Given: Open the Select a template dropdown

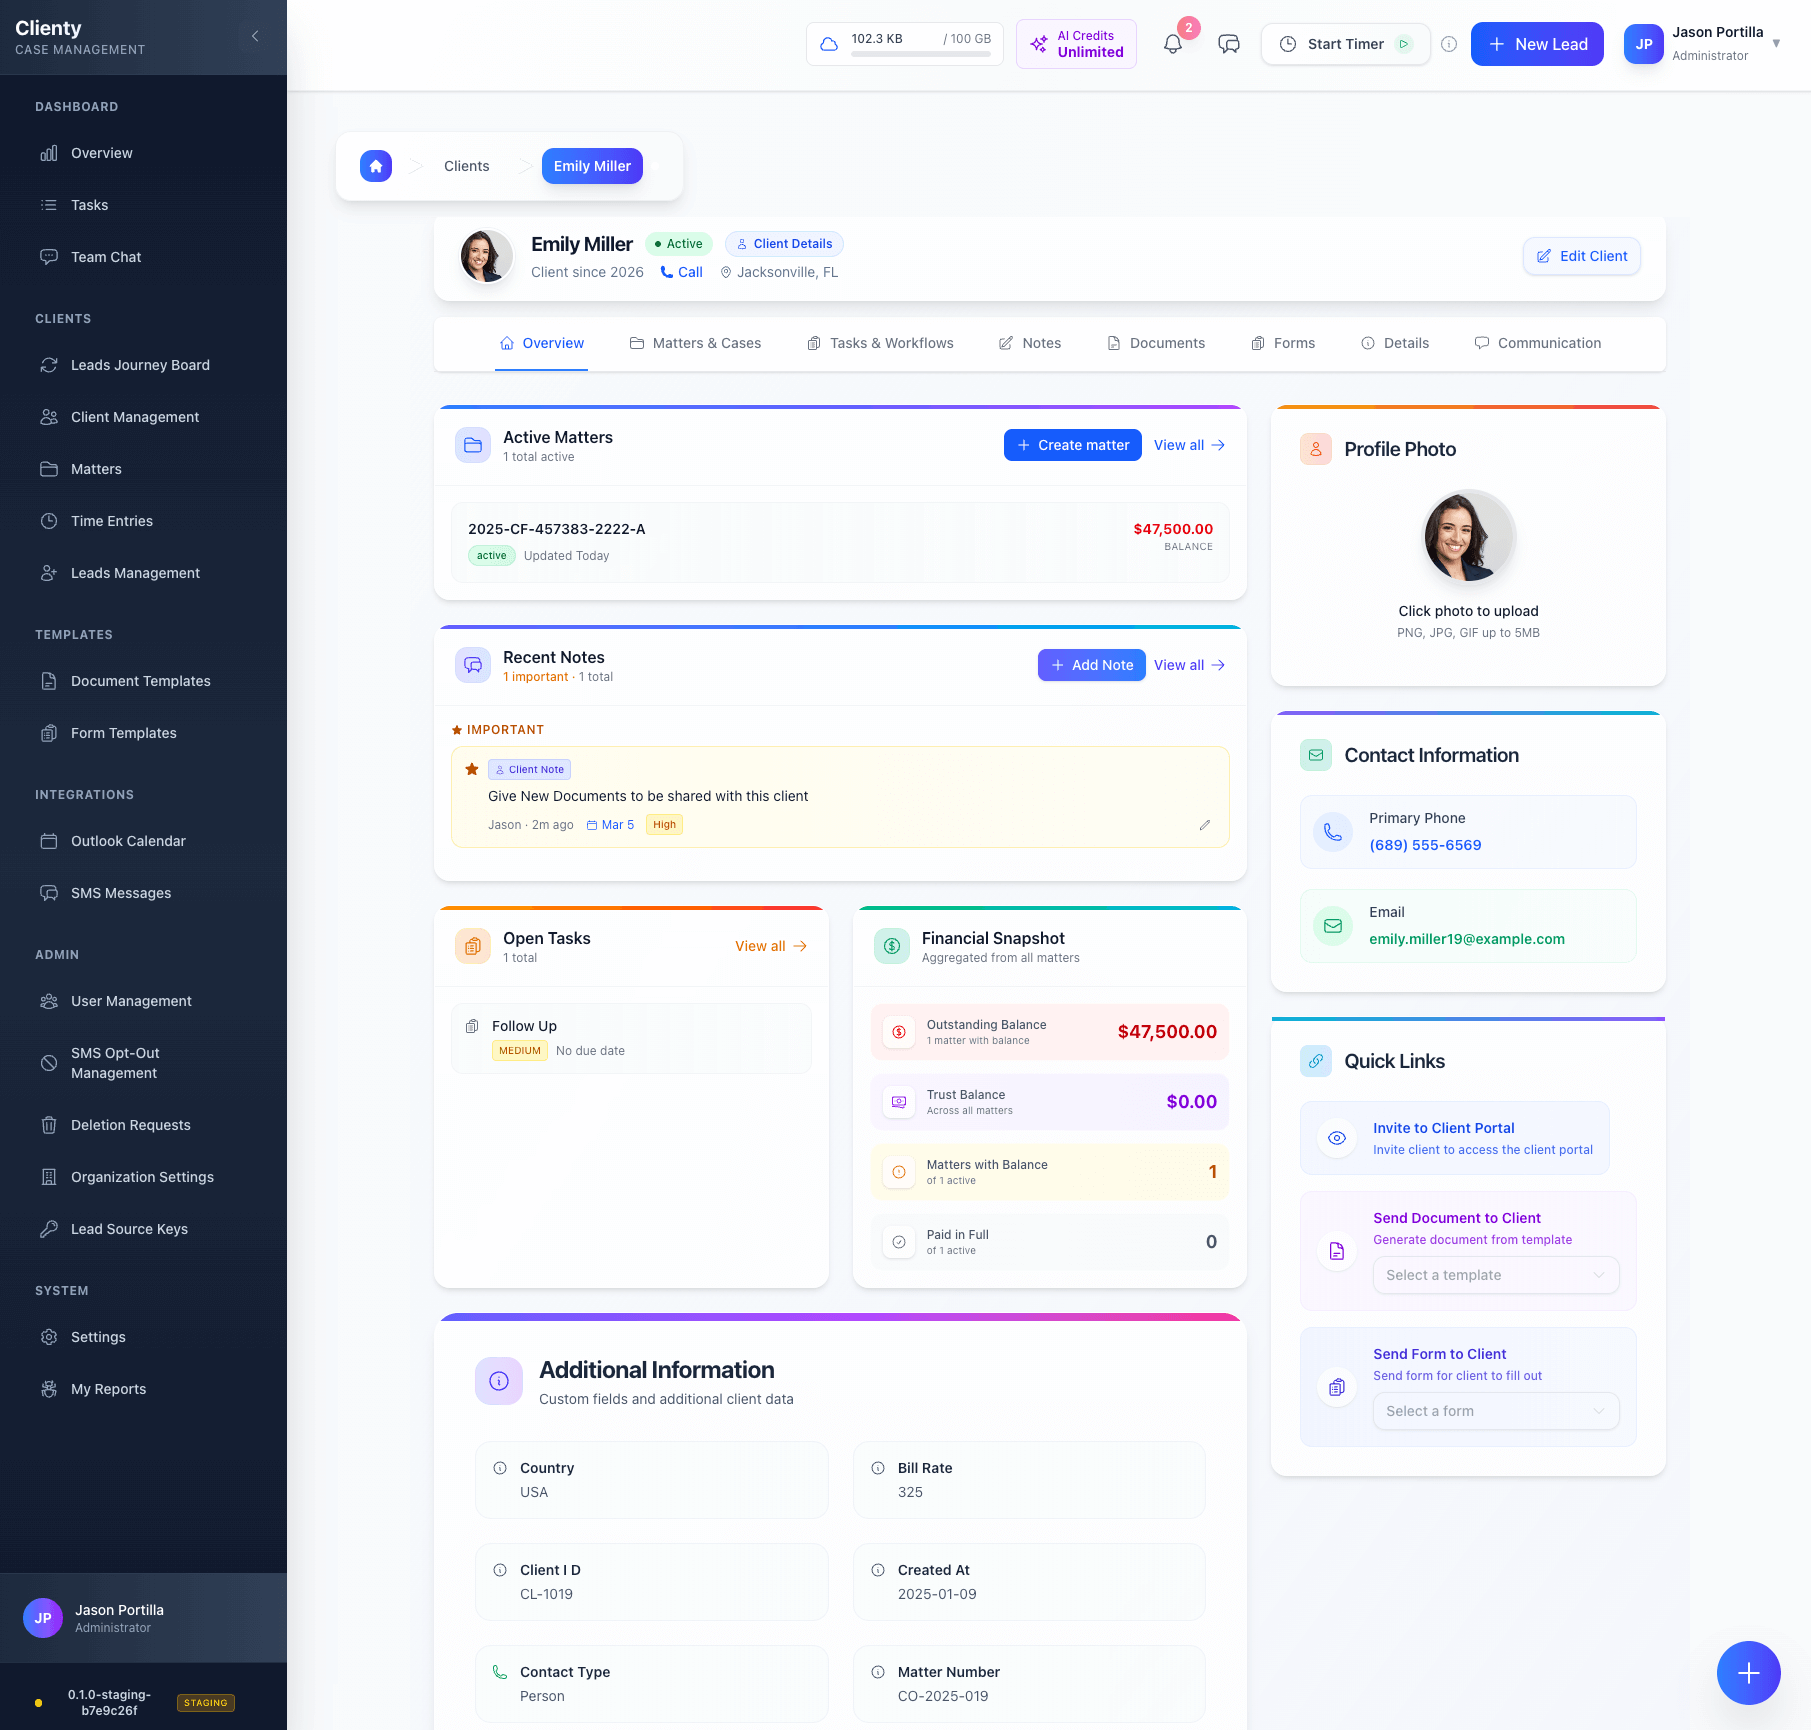Looking at the screenshot, I should click(1495, 1275).
